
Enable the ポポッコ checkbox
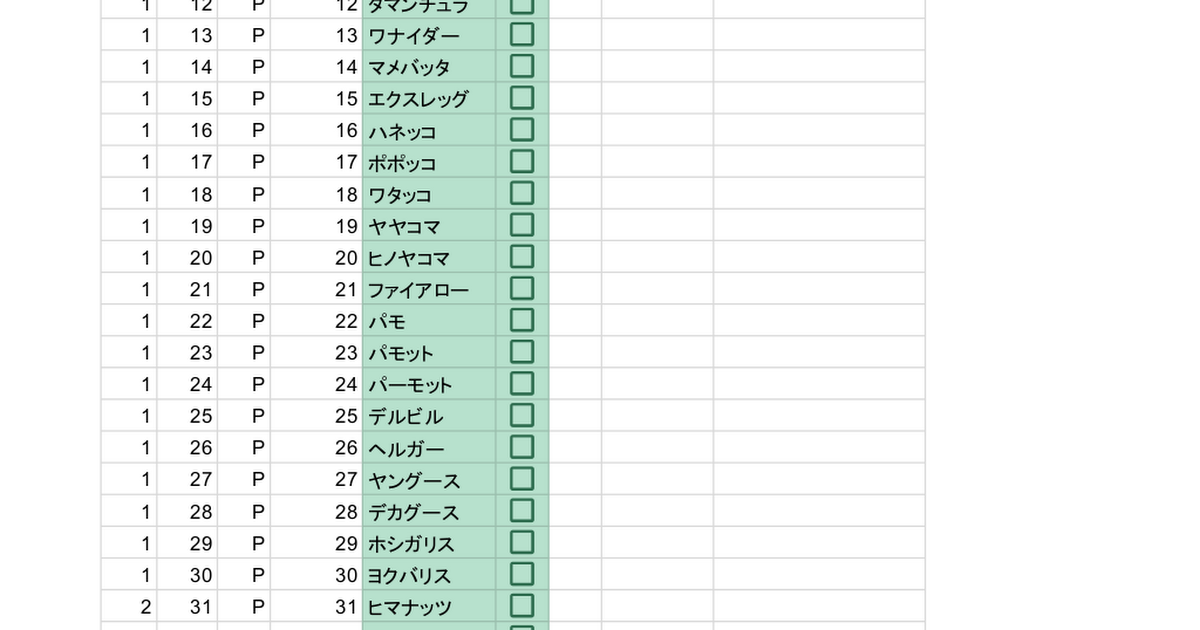[x=522, y=162]
